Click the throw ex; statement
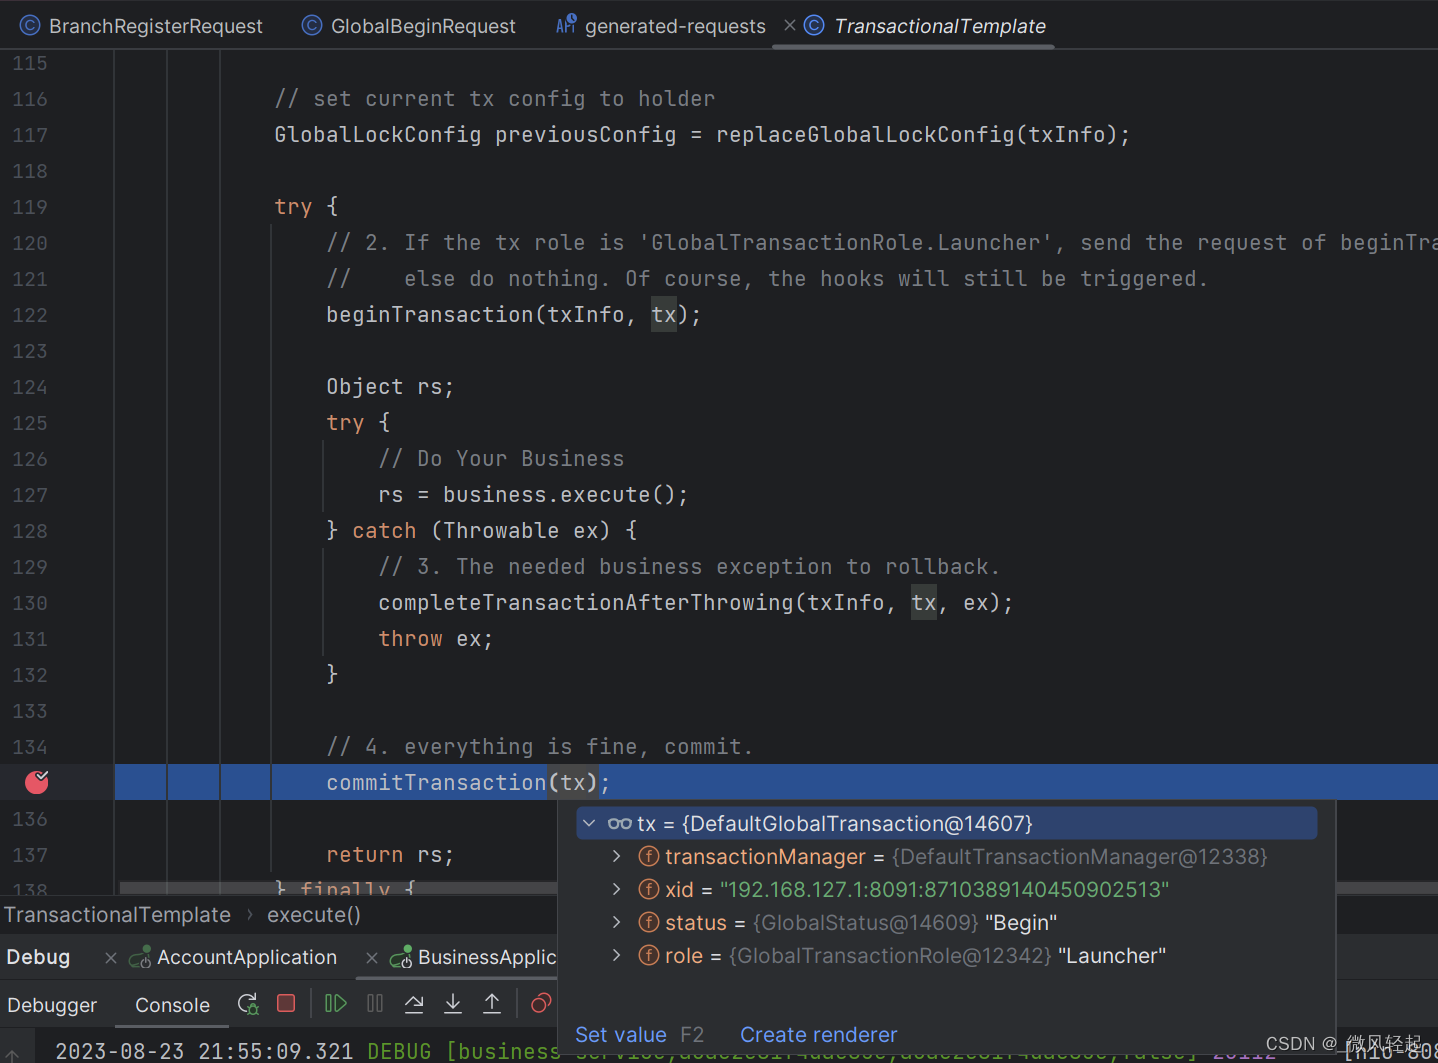Viewport: 1438px width, 1063px height. [435, 639]
